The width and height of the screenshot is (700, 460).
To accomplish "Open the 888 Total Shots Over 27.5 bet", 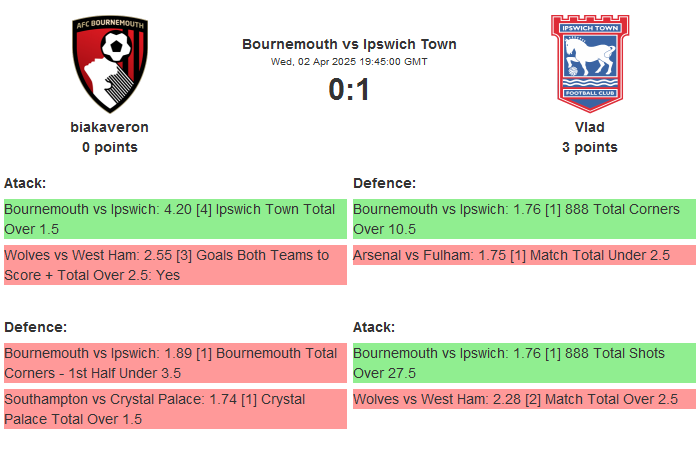I will tap(523, 363).
